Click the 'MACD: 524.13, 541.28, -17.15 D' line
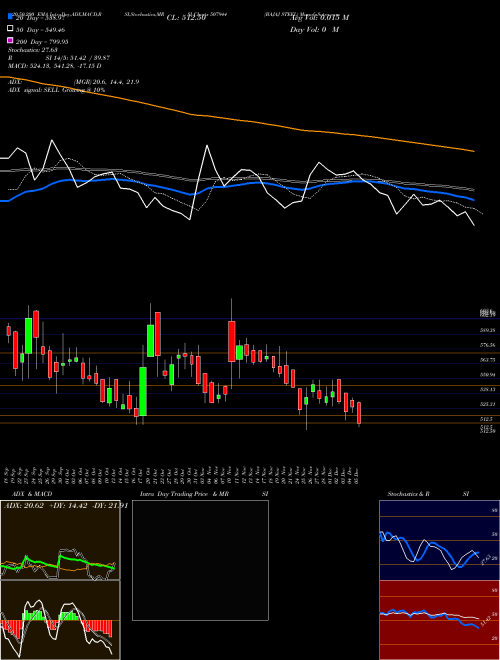500x660 pixels. [x=55, y=66]
